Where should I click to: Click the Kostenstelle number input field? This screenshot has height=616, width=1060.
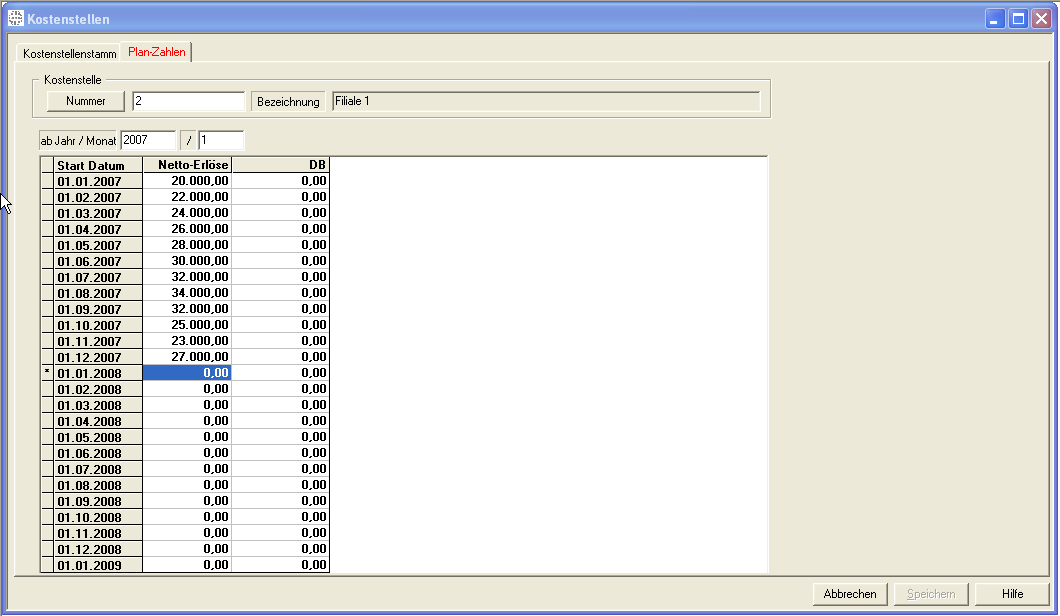[x=188, y=101]
